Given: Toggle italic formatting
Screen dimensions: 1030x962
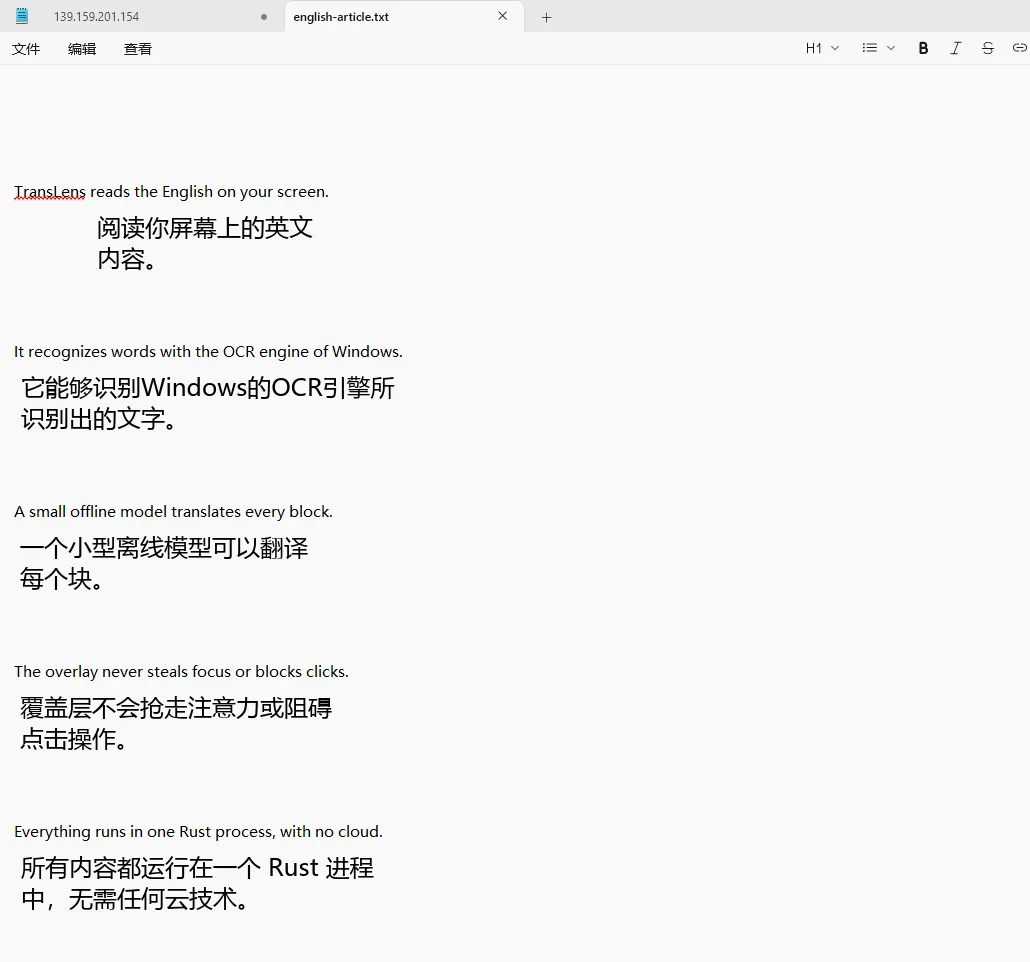Looking at the screenshot, I should click(x=955, y=48).
